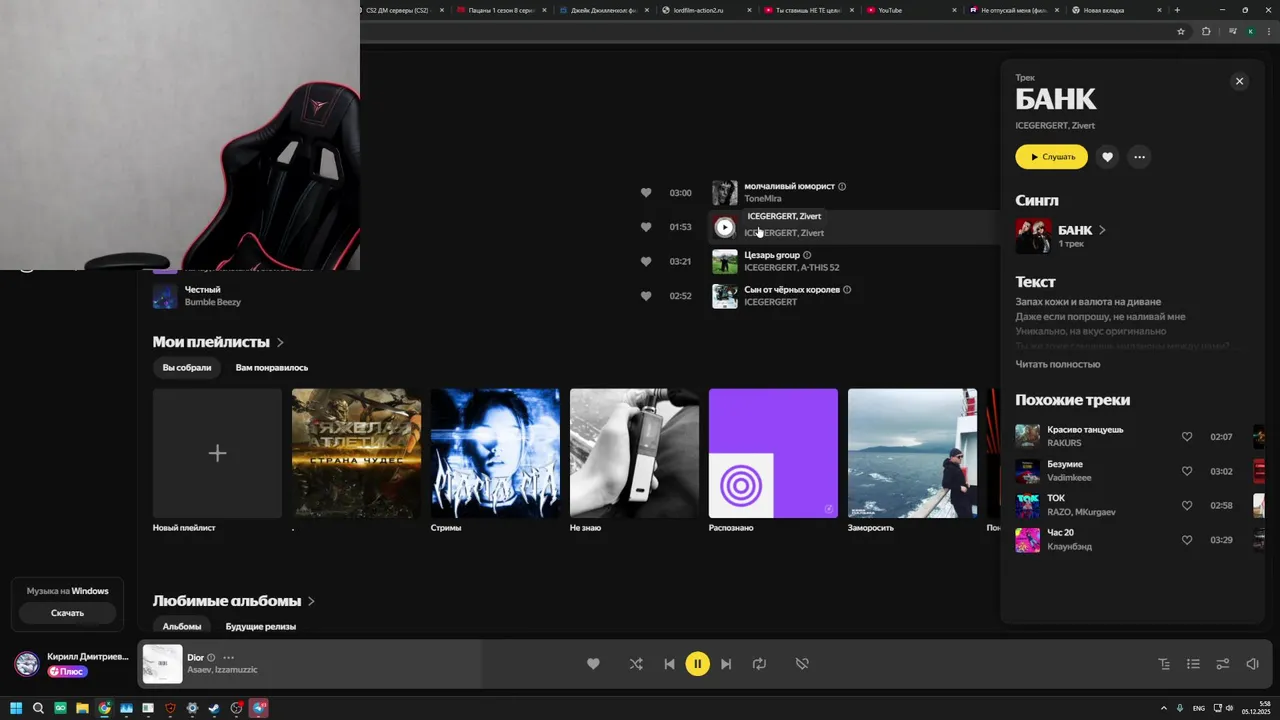Open the play queue list icon
This screenshot has width=1280, height=720.
1193,664
